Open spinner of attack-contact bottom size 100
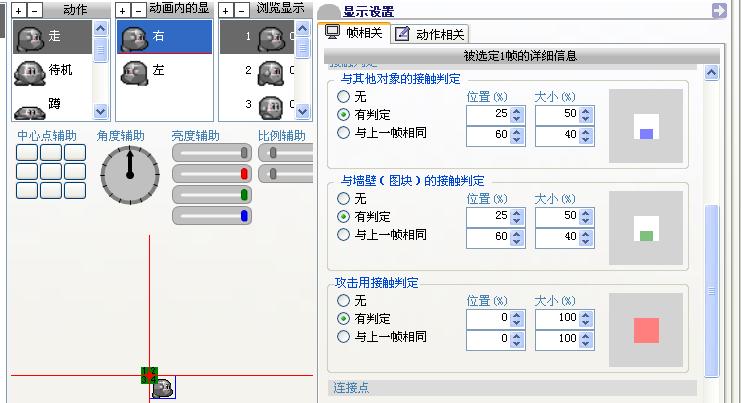The height and width of the screenshot is (403, 741). click(586, 339)
